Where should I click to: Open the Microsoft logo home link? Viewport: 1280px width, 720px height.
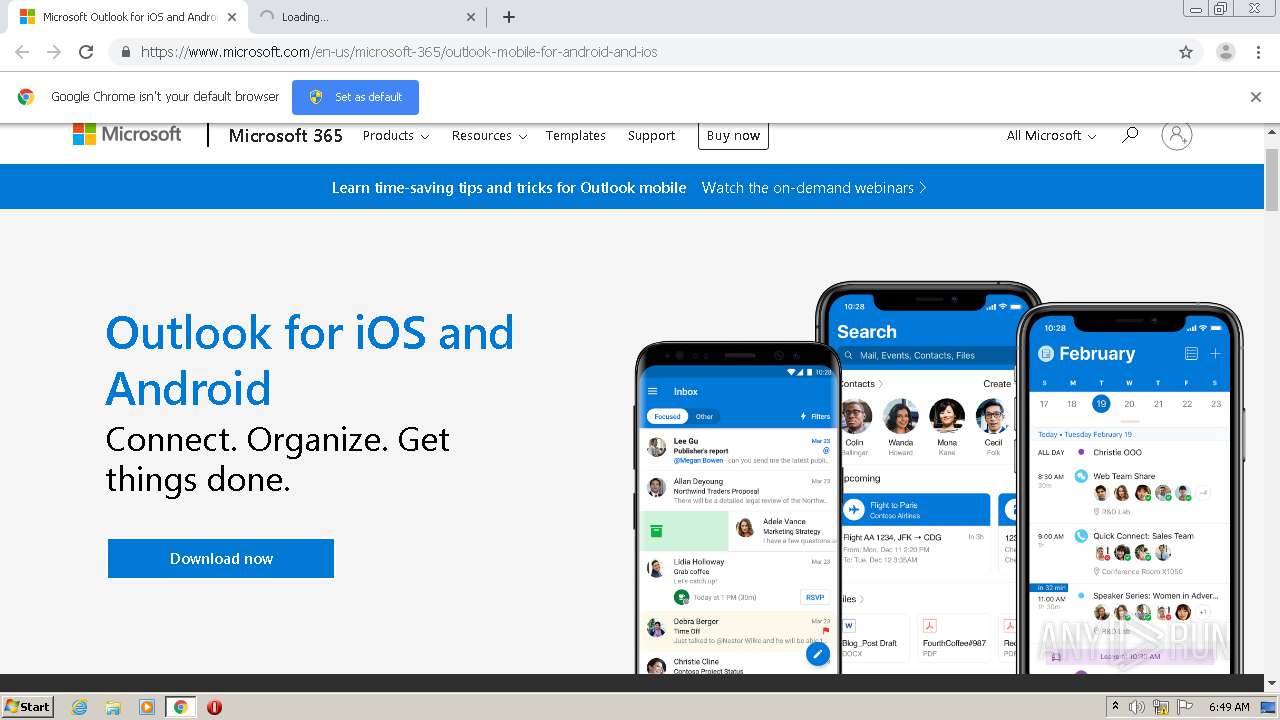127,134
